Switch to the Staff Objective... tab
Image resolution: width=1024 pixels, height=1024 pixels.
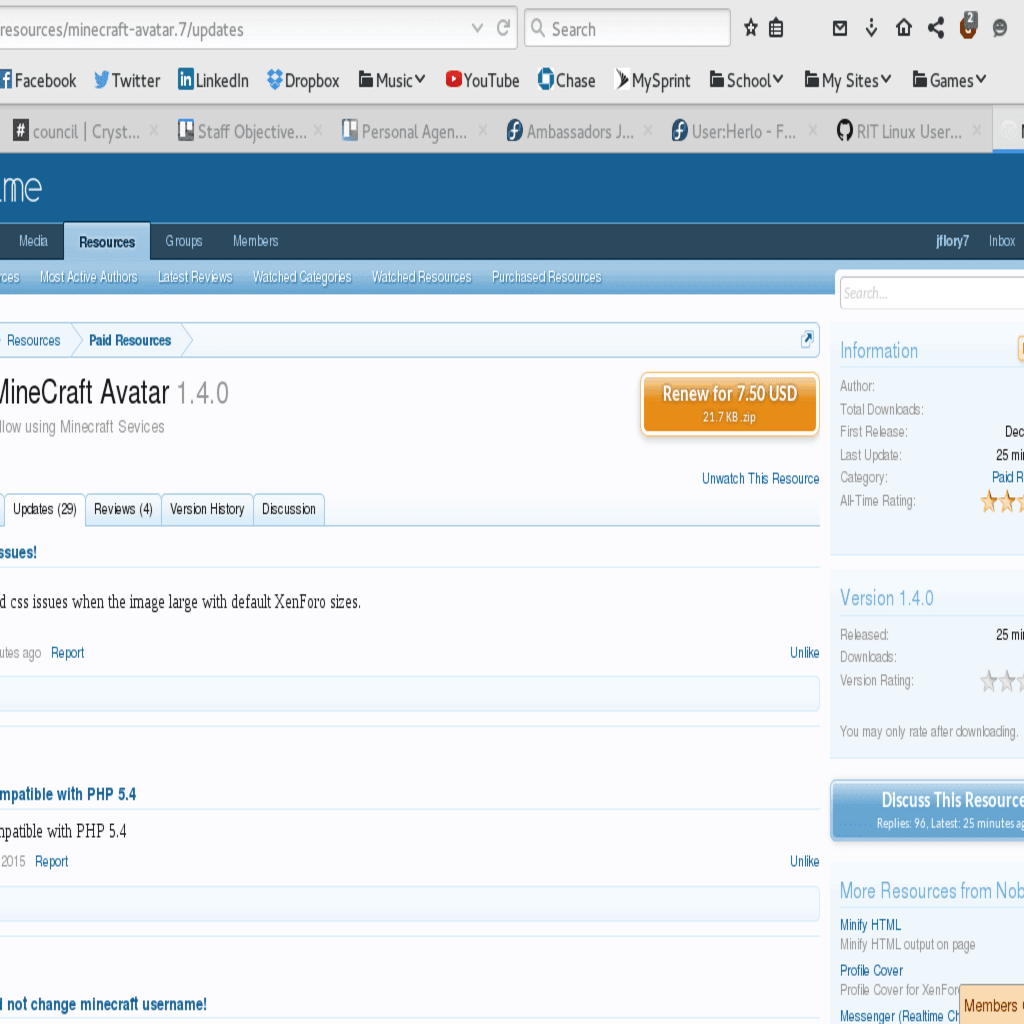tap(251, 131)
